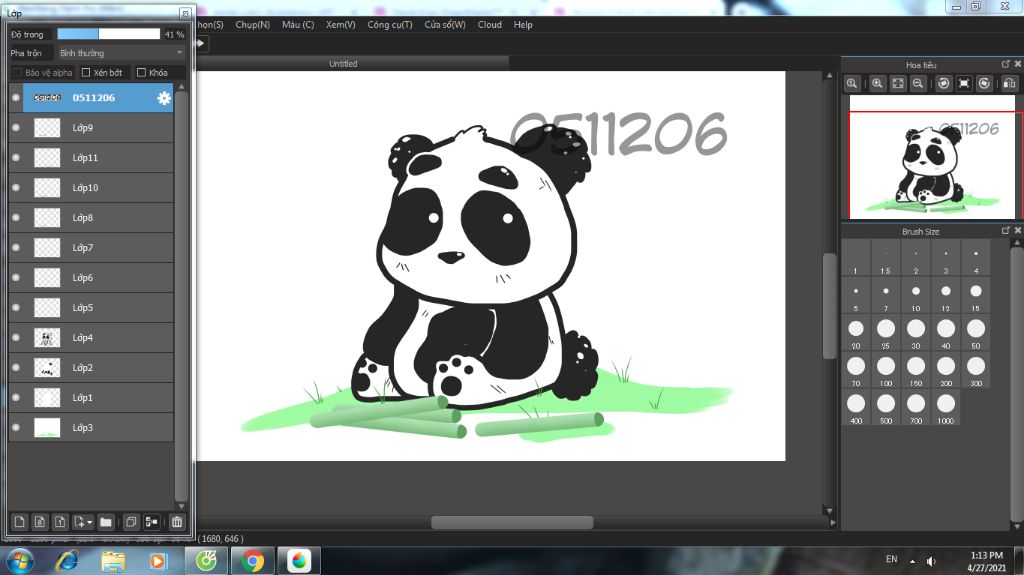Zoom out using navigator magnifier minus

(918, 84)
